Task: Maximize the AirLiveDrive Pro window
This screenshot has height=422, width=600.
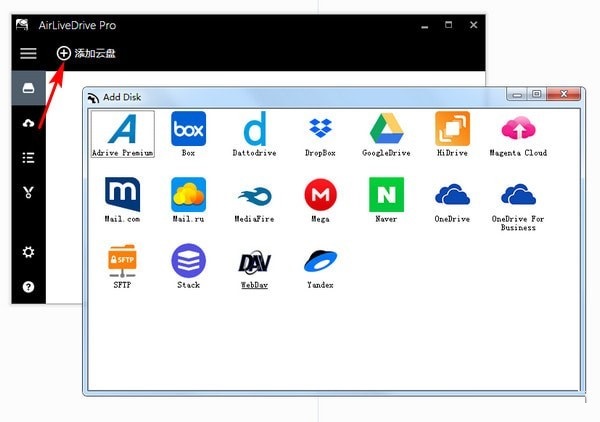Action: click(448, 25)
